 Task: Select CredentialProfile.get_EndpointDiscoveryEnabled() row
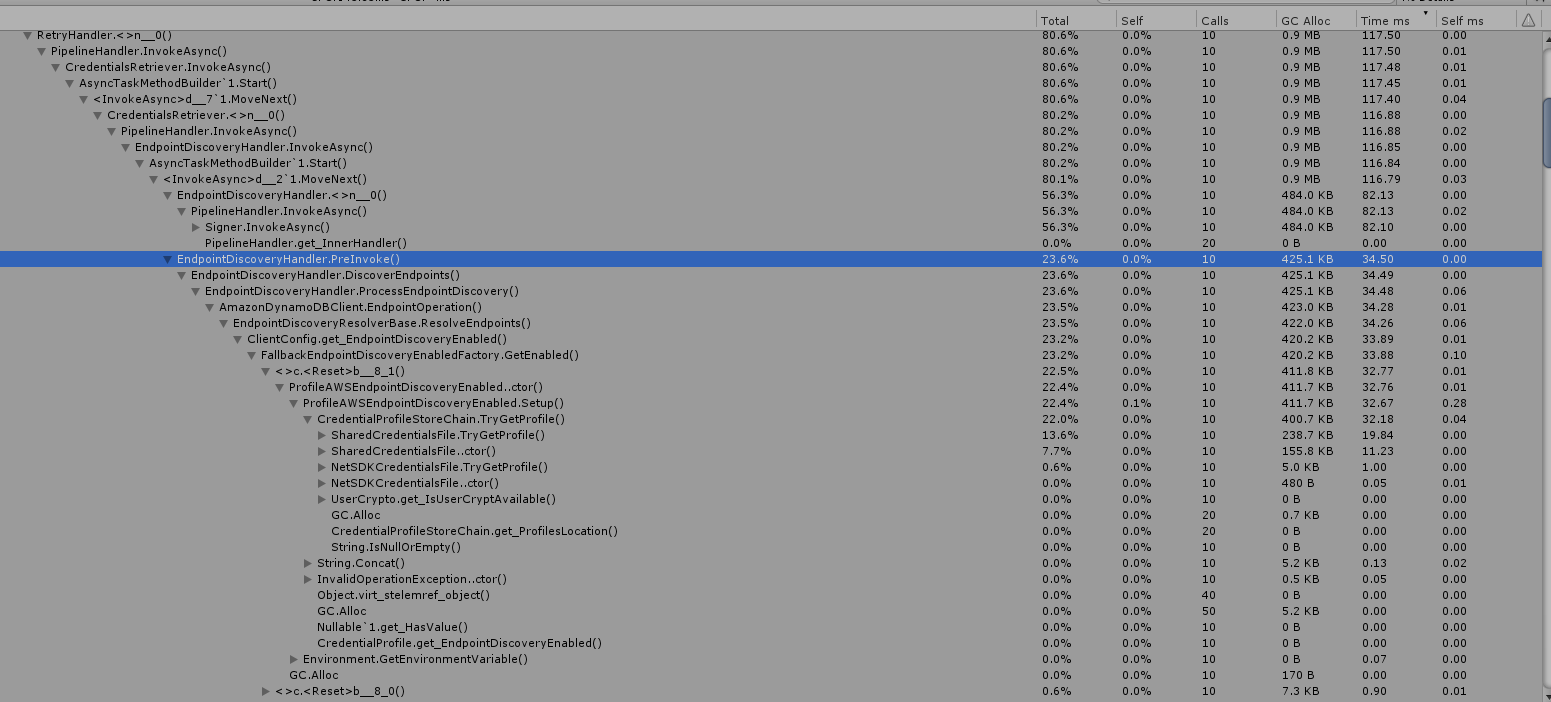click(x=770, y=643)
